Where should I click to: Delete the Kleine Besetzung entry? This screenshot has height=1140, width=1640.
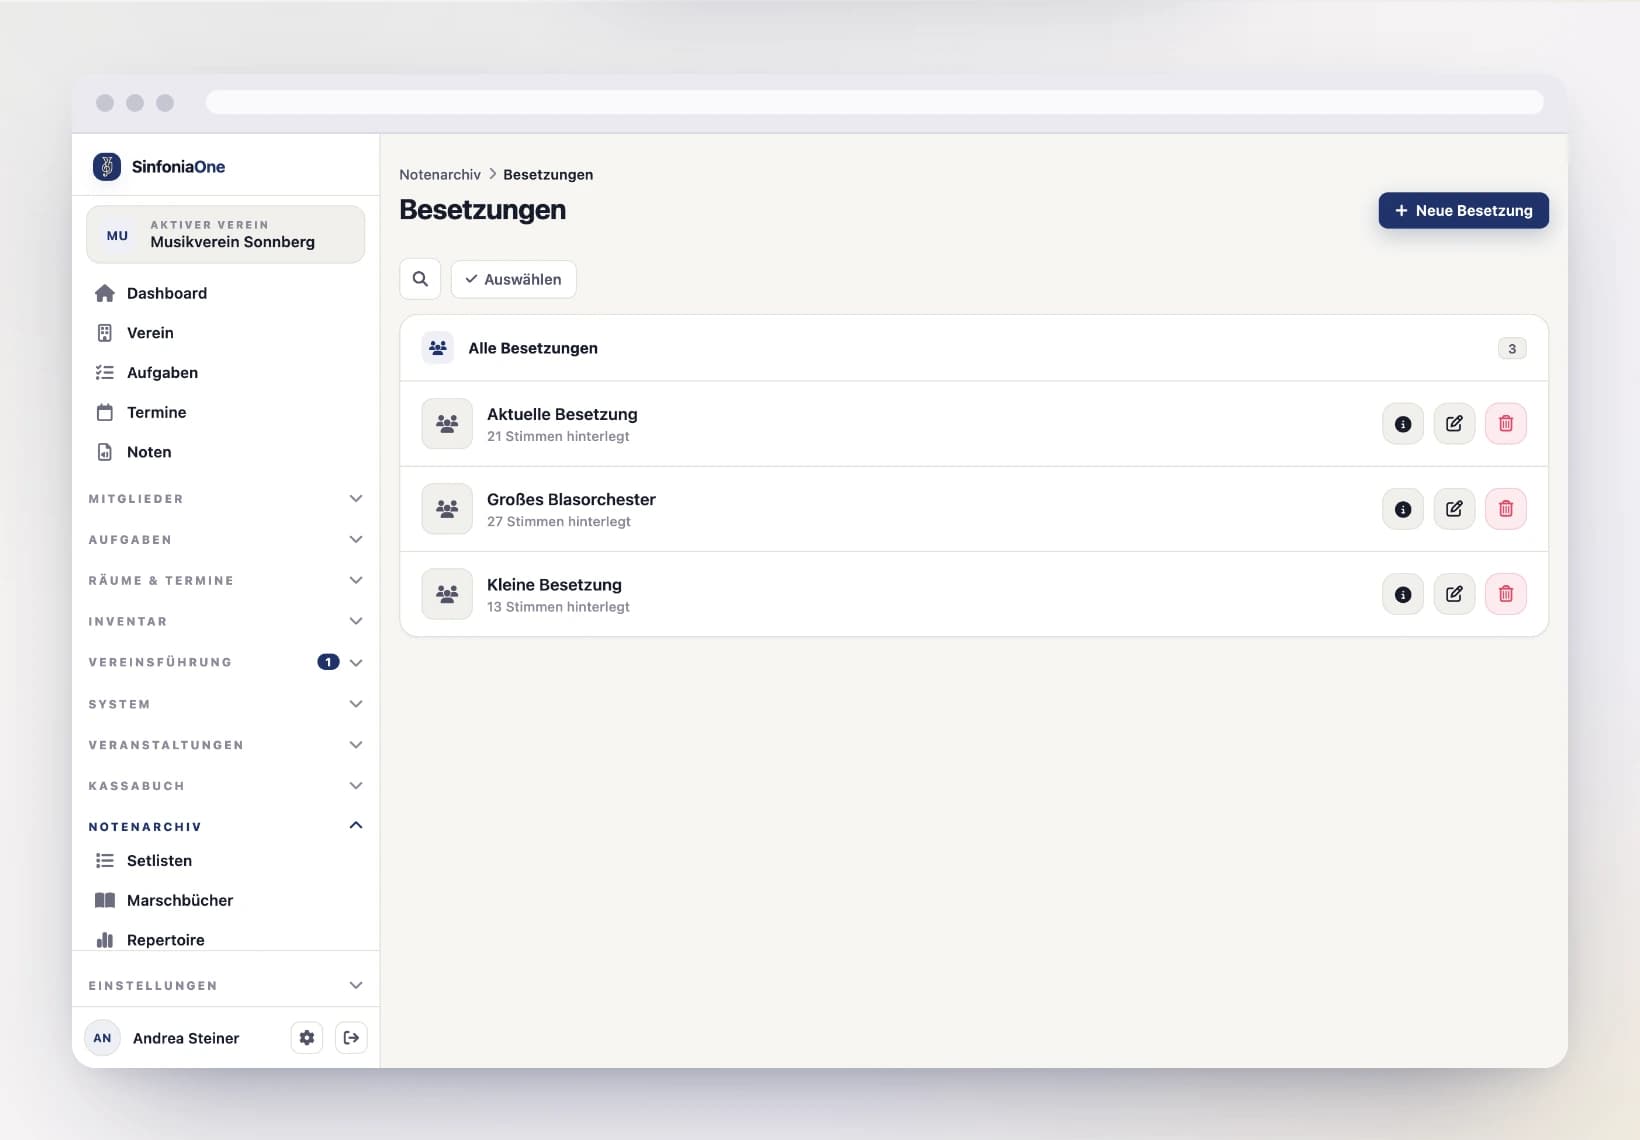point(1505,594)
